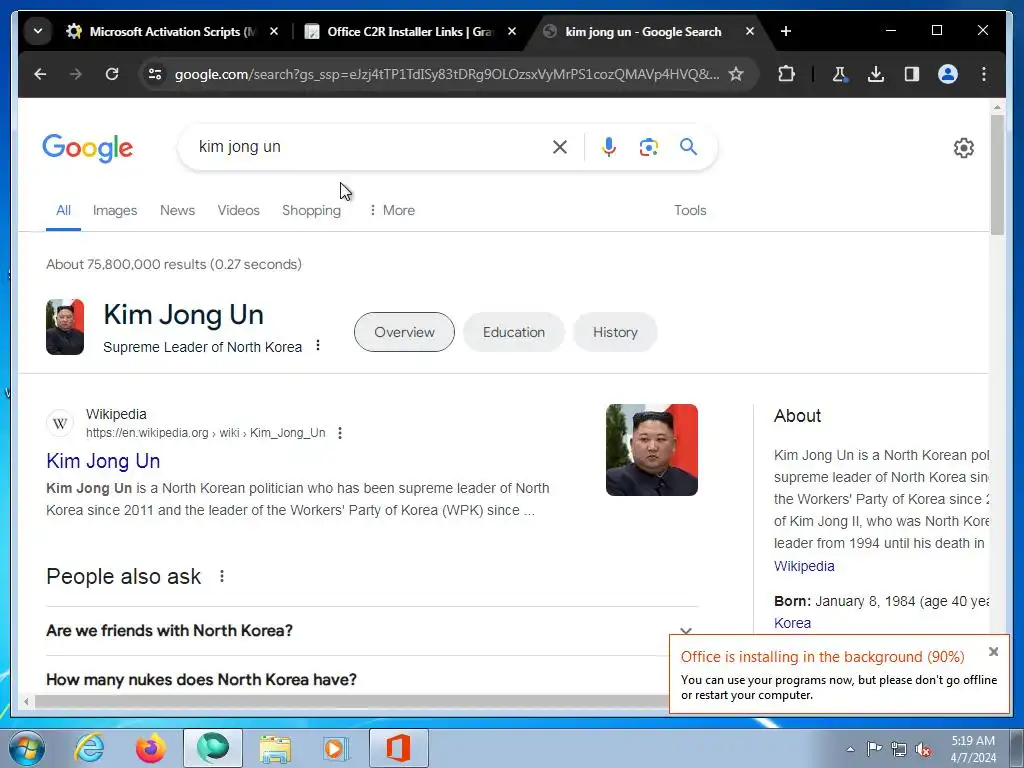Switch to Videos results
1024x768 pixels.
click(x=238, y=210)
